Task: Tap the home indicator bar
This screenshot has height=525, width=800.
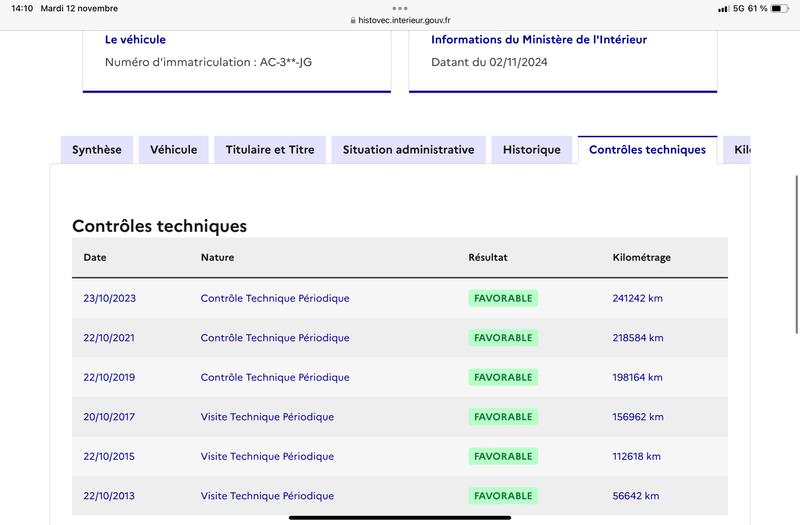Action: 400,517
